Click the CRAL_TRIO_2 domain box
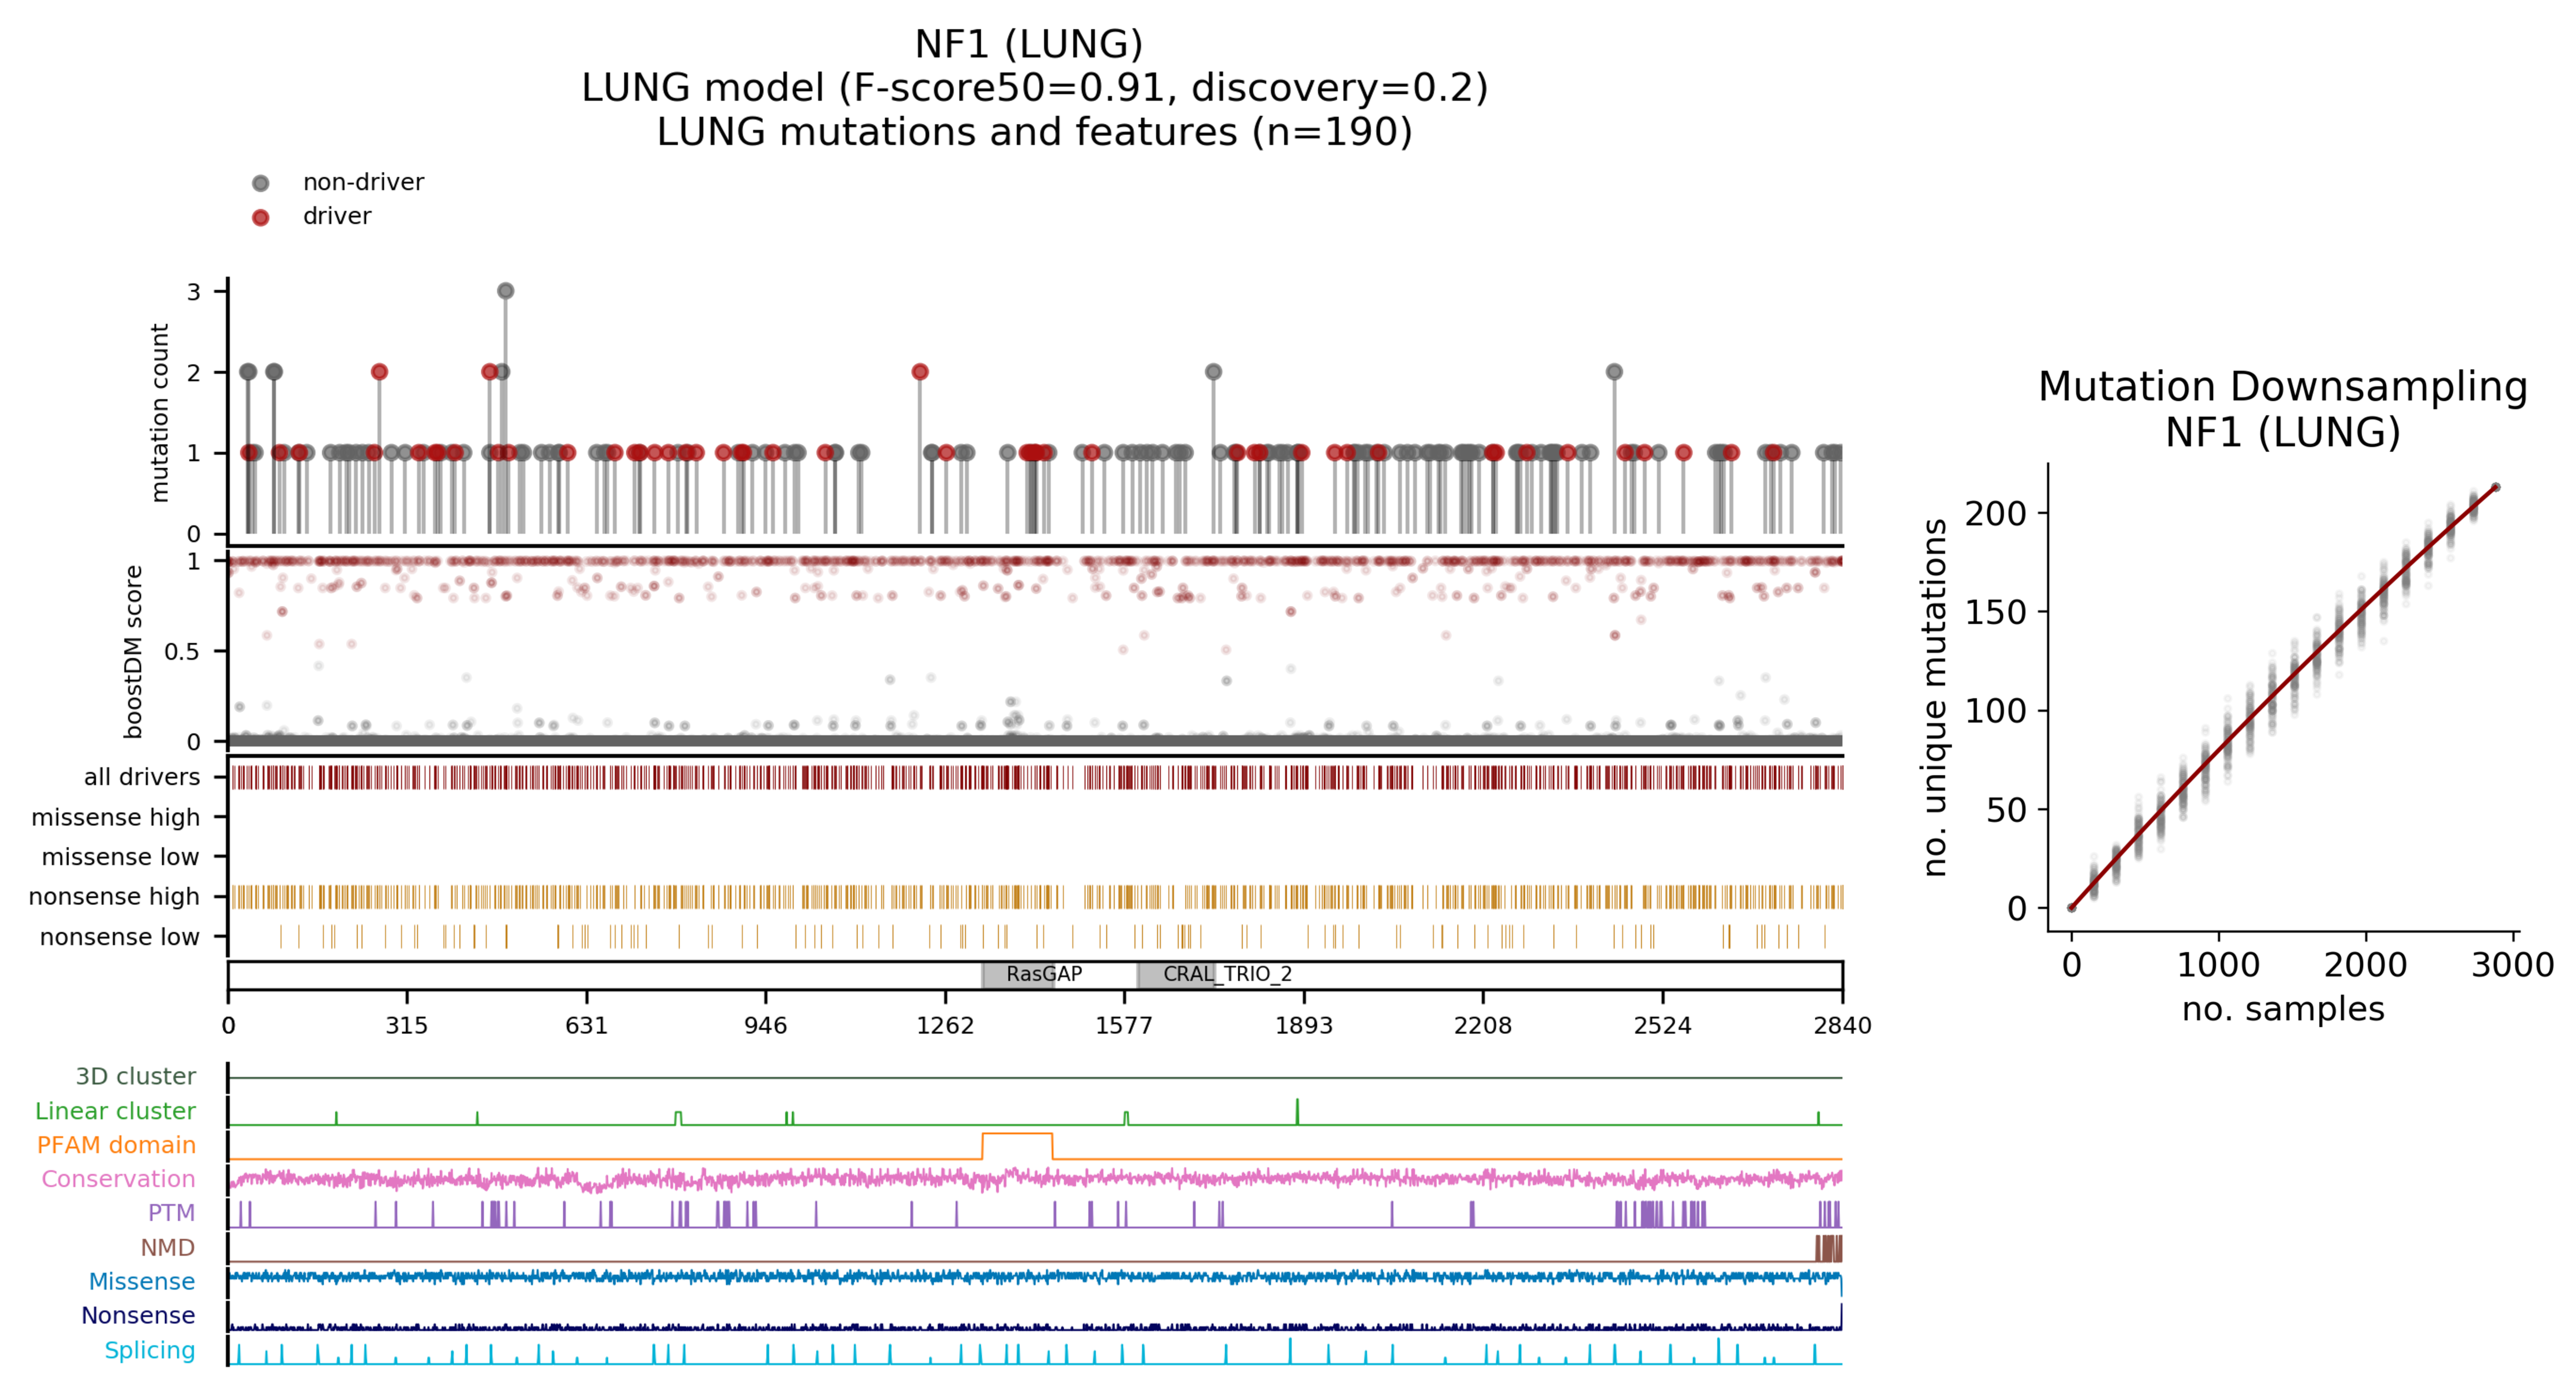The height and width of the screenshot is (1397, 2576). (1177, 974)
